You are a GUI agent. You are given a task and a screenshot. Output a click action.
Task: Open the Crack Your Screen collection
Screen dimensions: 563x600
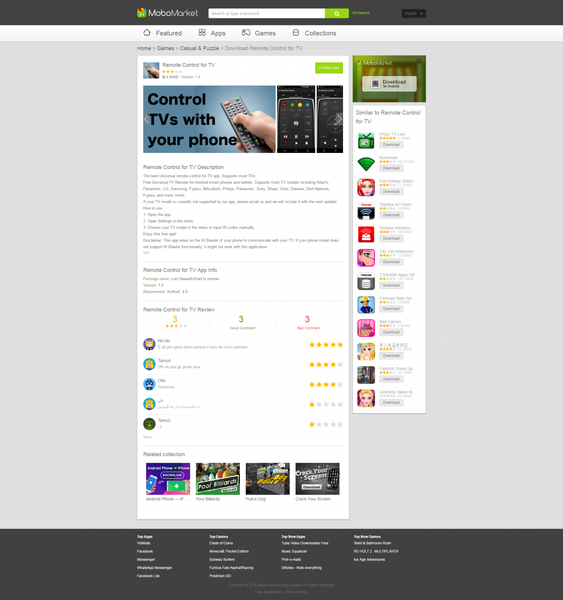pyautogui.click(x=317, y=479)
